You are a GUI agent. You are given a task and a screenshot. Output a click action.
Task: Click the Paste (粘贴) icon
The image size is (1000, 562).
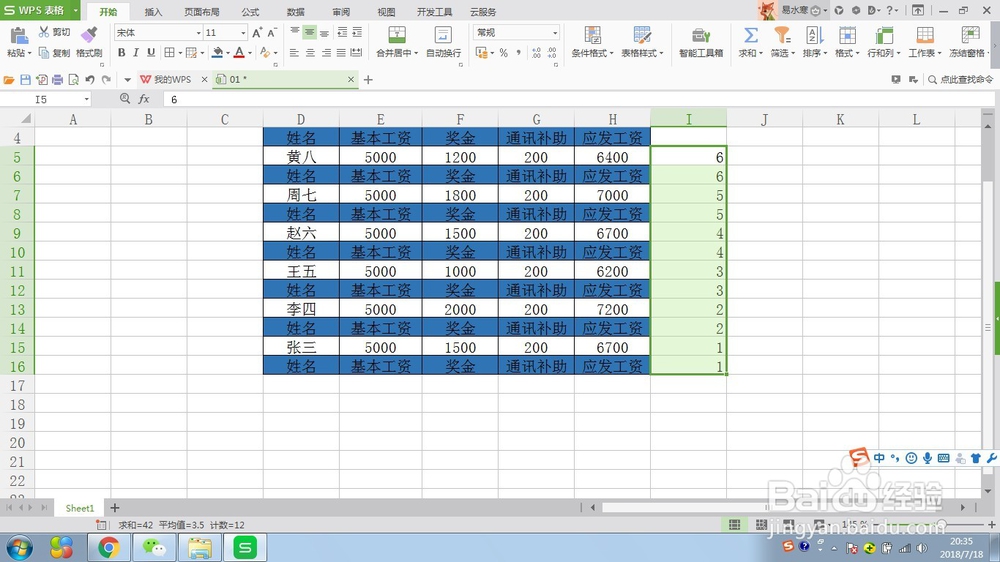pos(18,36)
